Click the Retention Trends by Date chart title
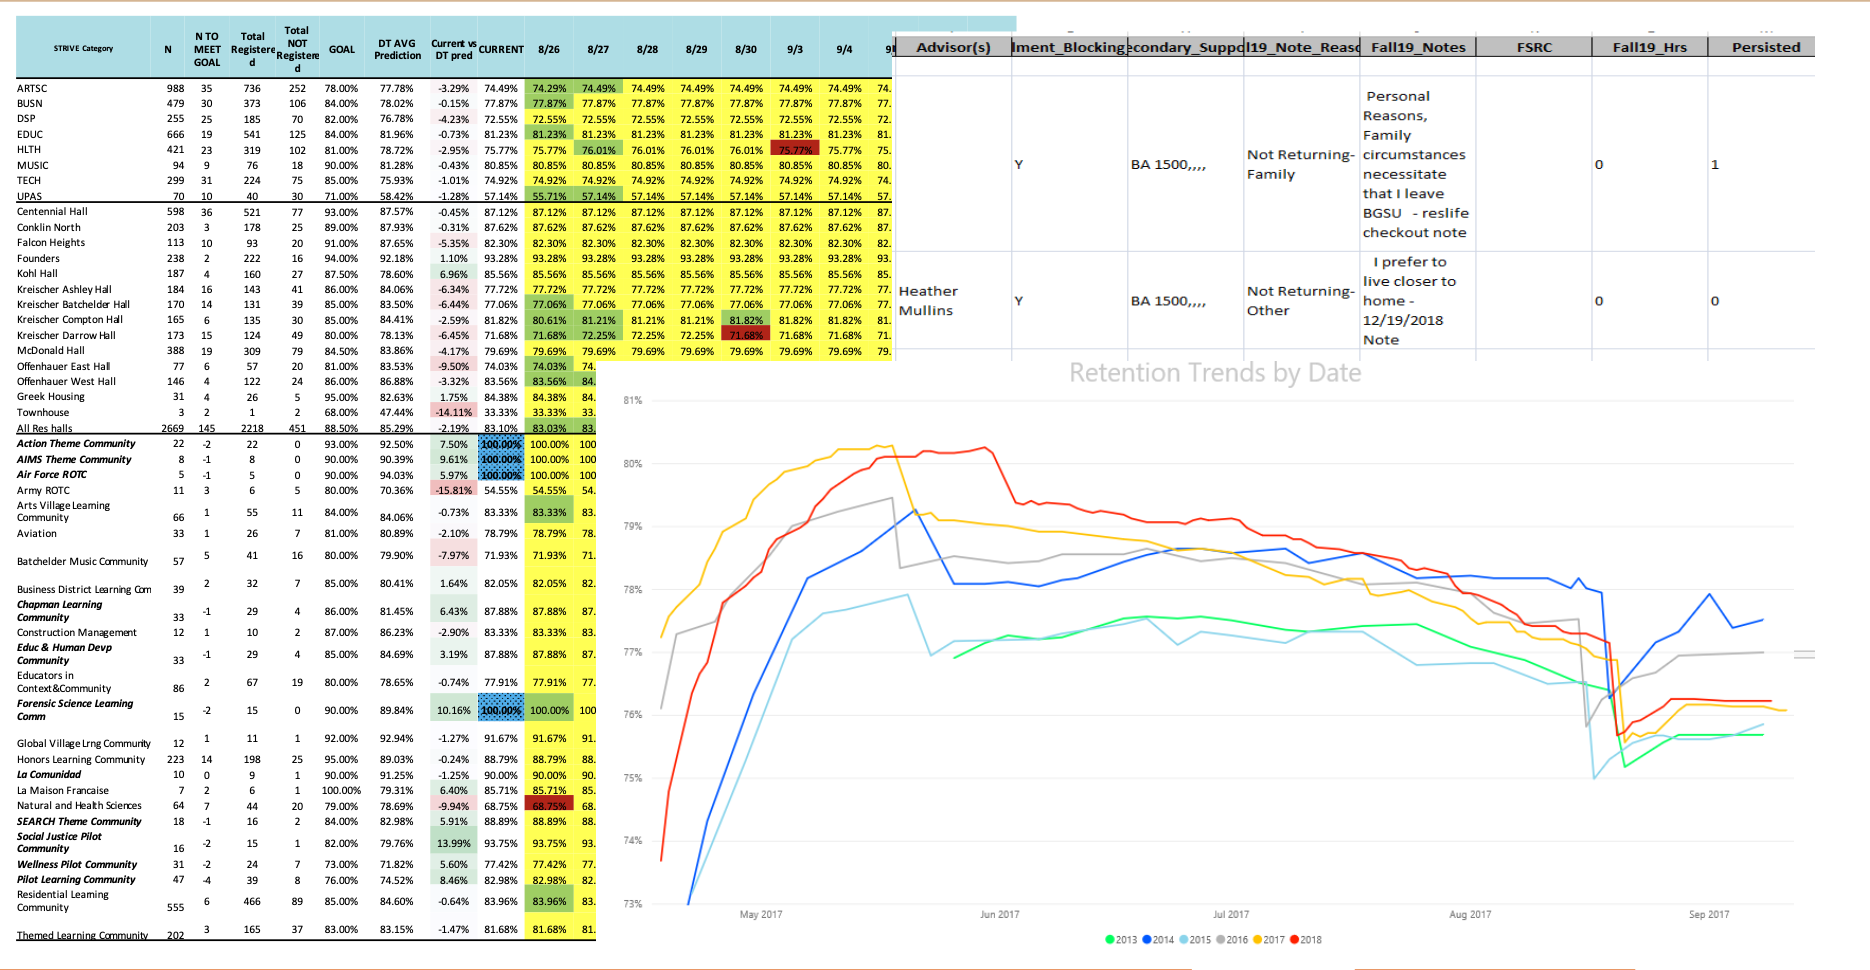1870x970 pixels. [x=1215, y=372]
